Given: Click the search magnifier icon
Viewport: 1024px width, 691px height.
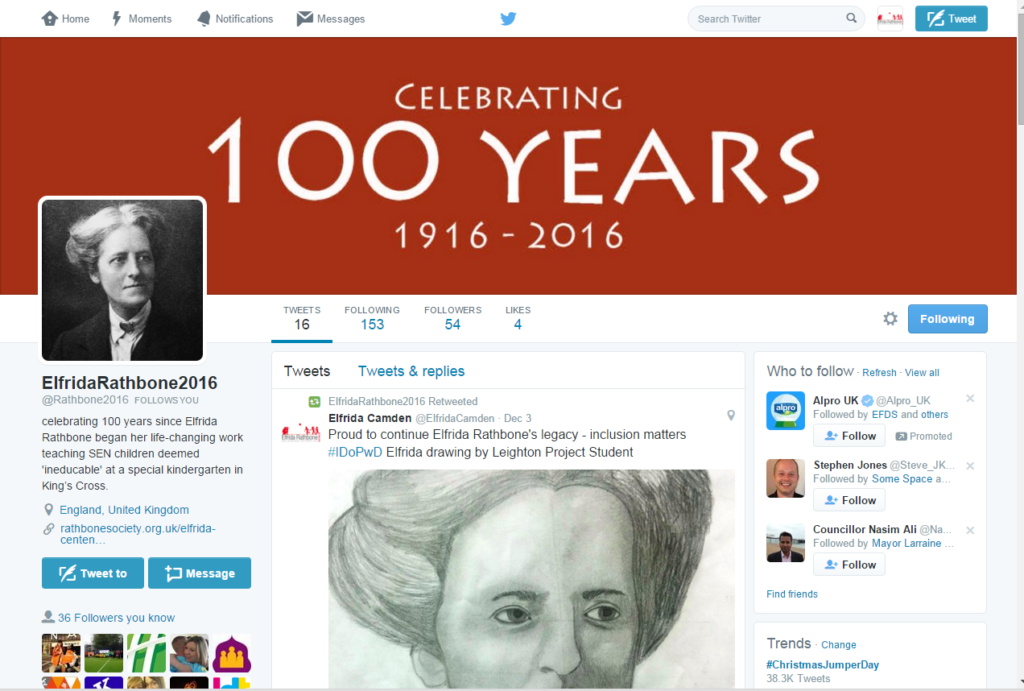Looking at the screenshot, I should click(851, 18).
